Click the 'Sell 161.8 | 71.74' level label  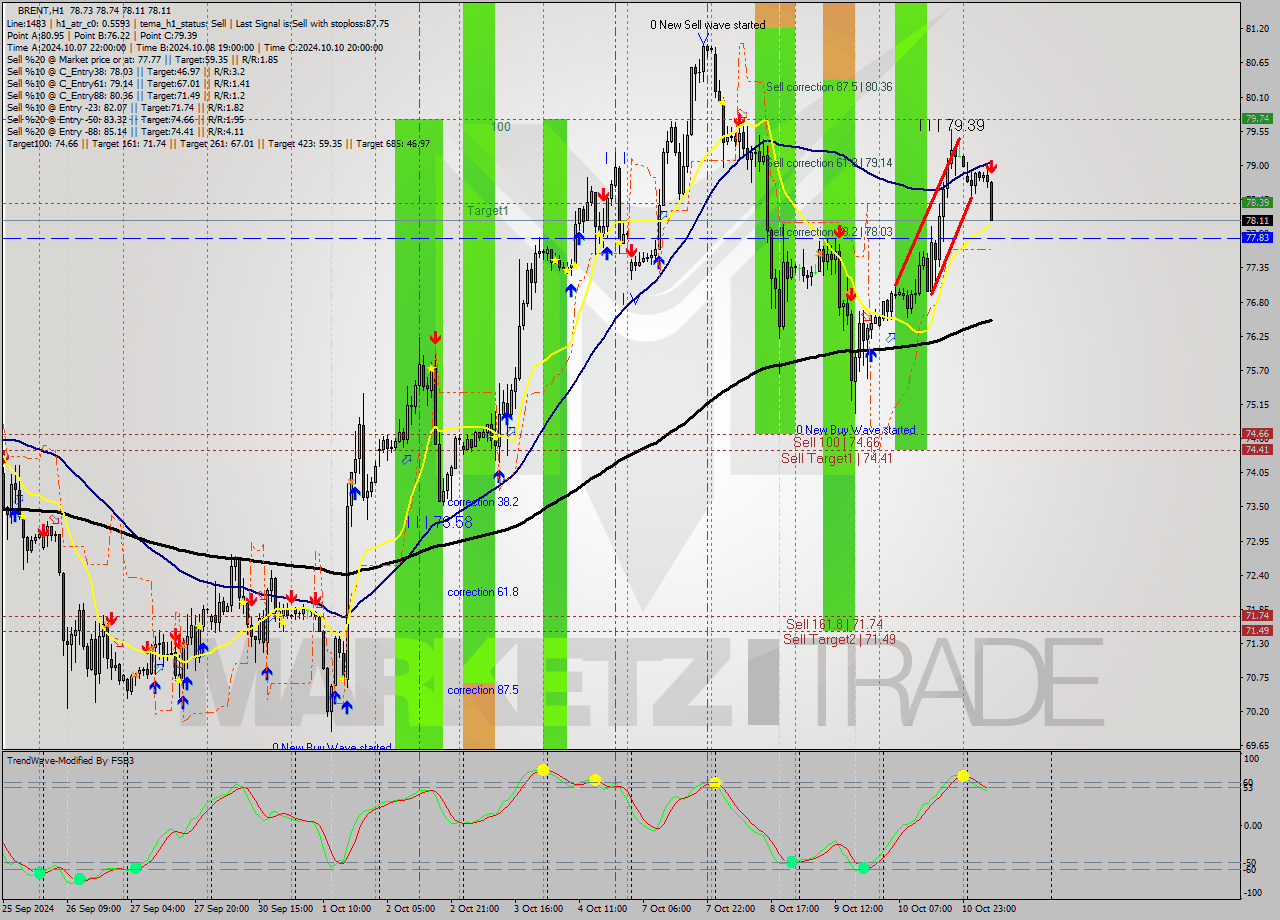(x=834, y=624)
